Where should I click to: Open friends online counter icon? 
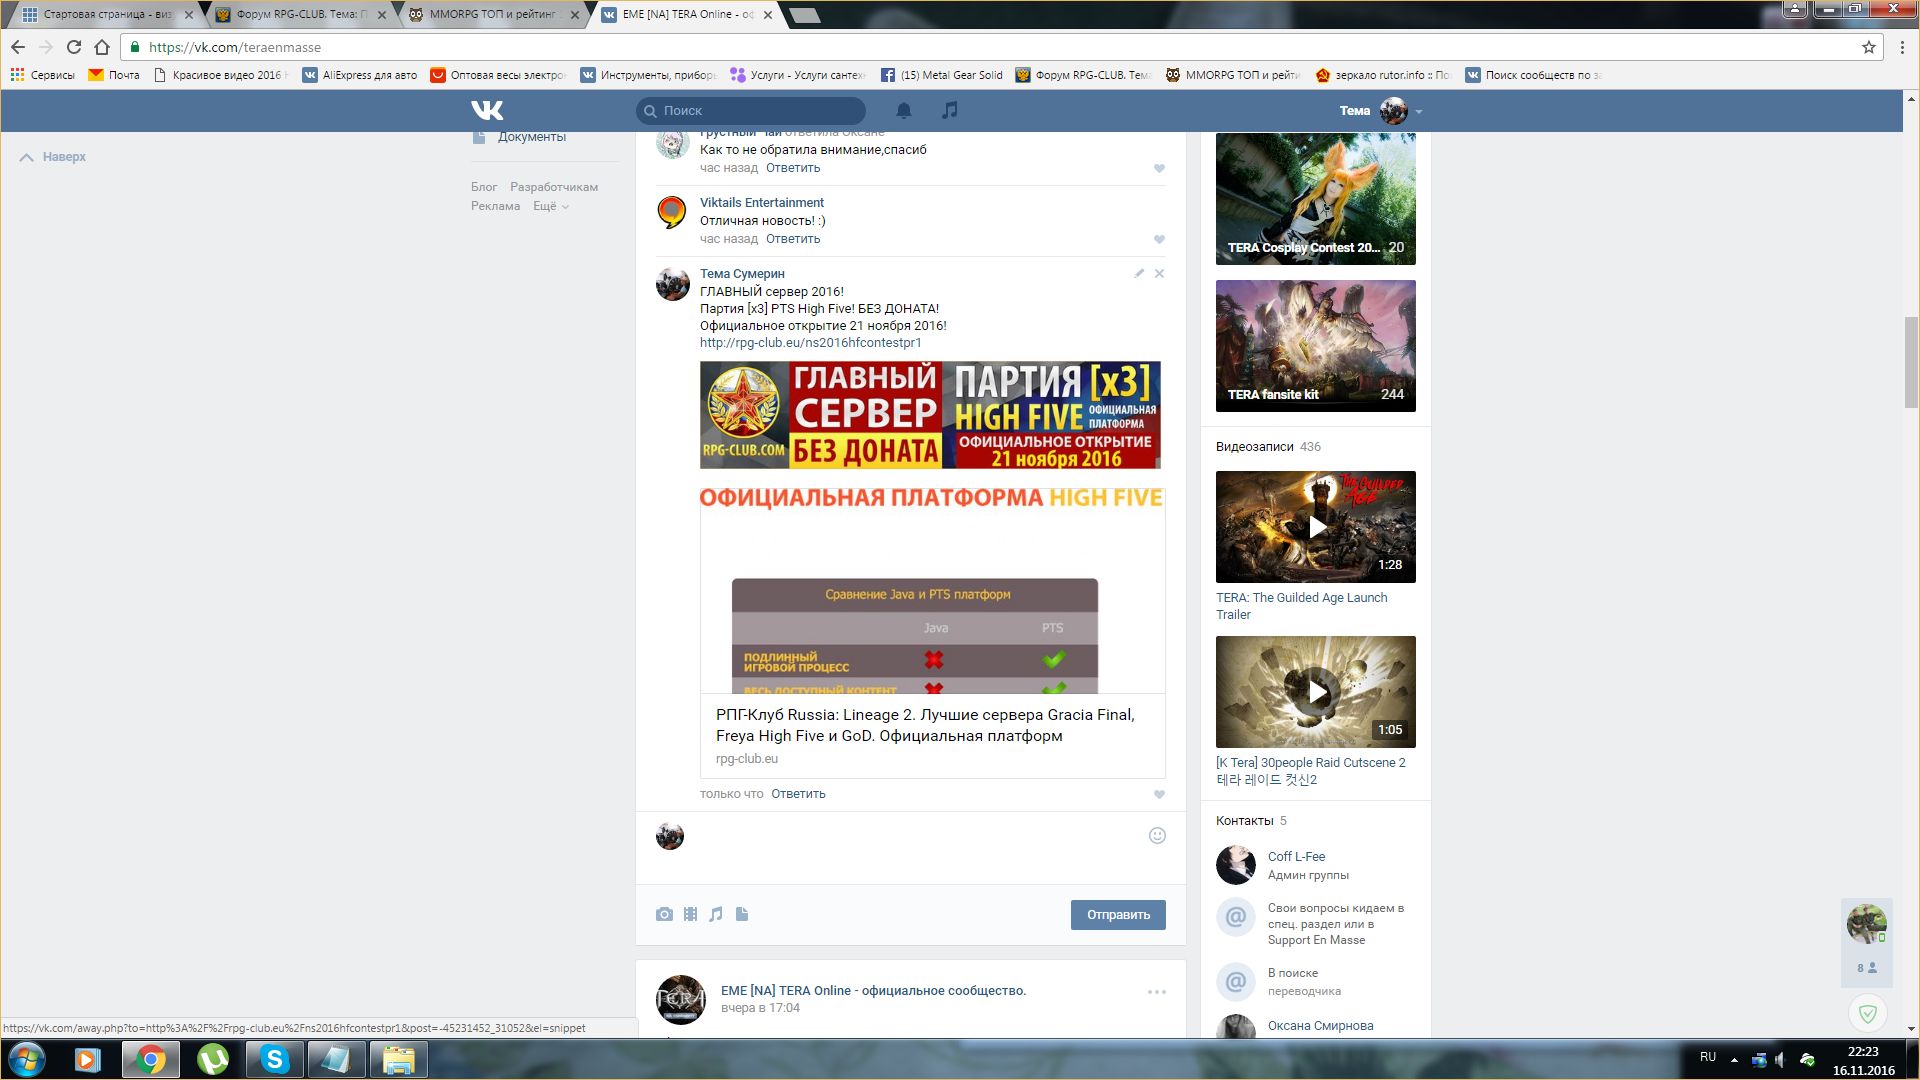[x=1867, y=968]
